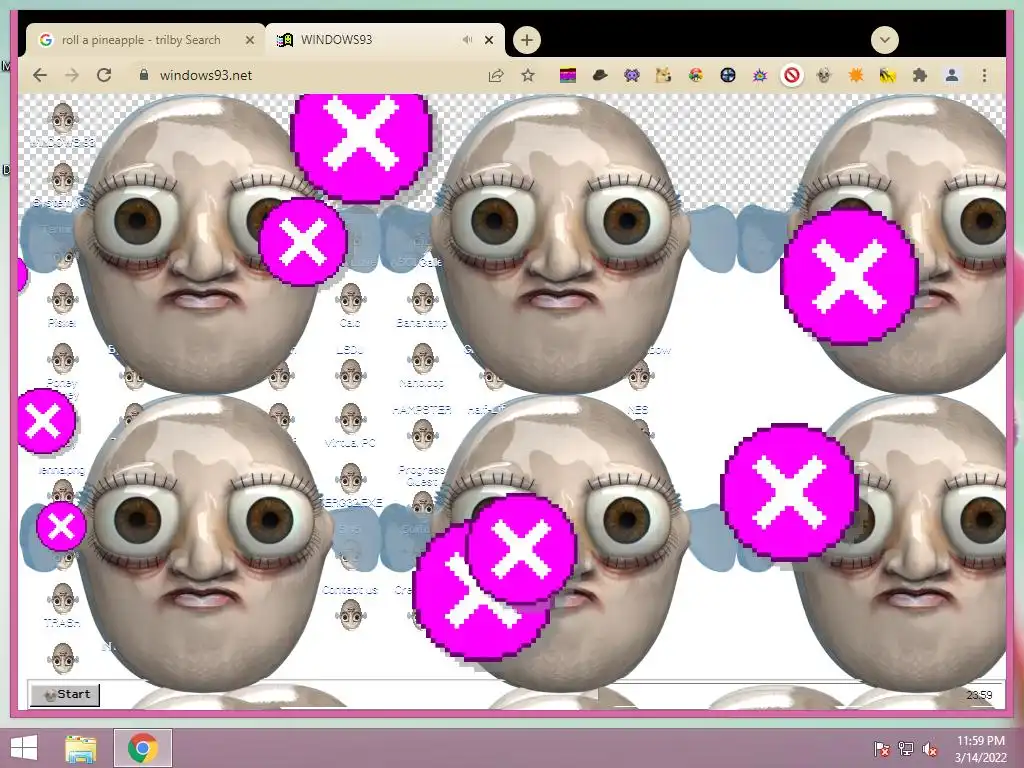The width and height of the screenshot is (1024, 768).
Task: View site info via padlock icon
Action: 144,75
